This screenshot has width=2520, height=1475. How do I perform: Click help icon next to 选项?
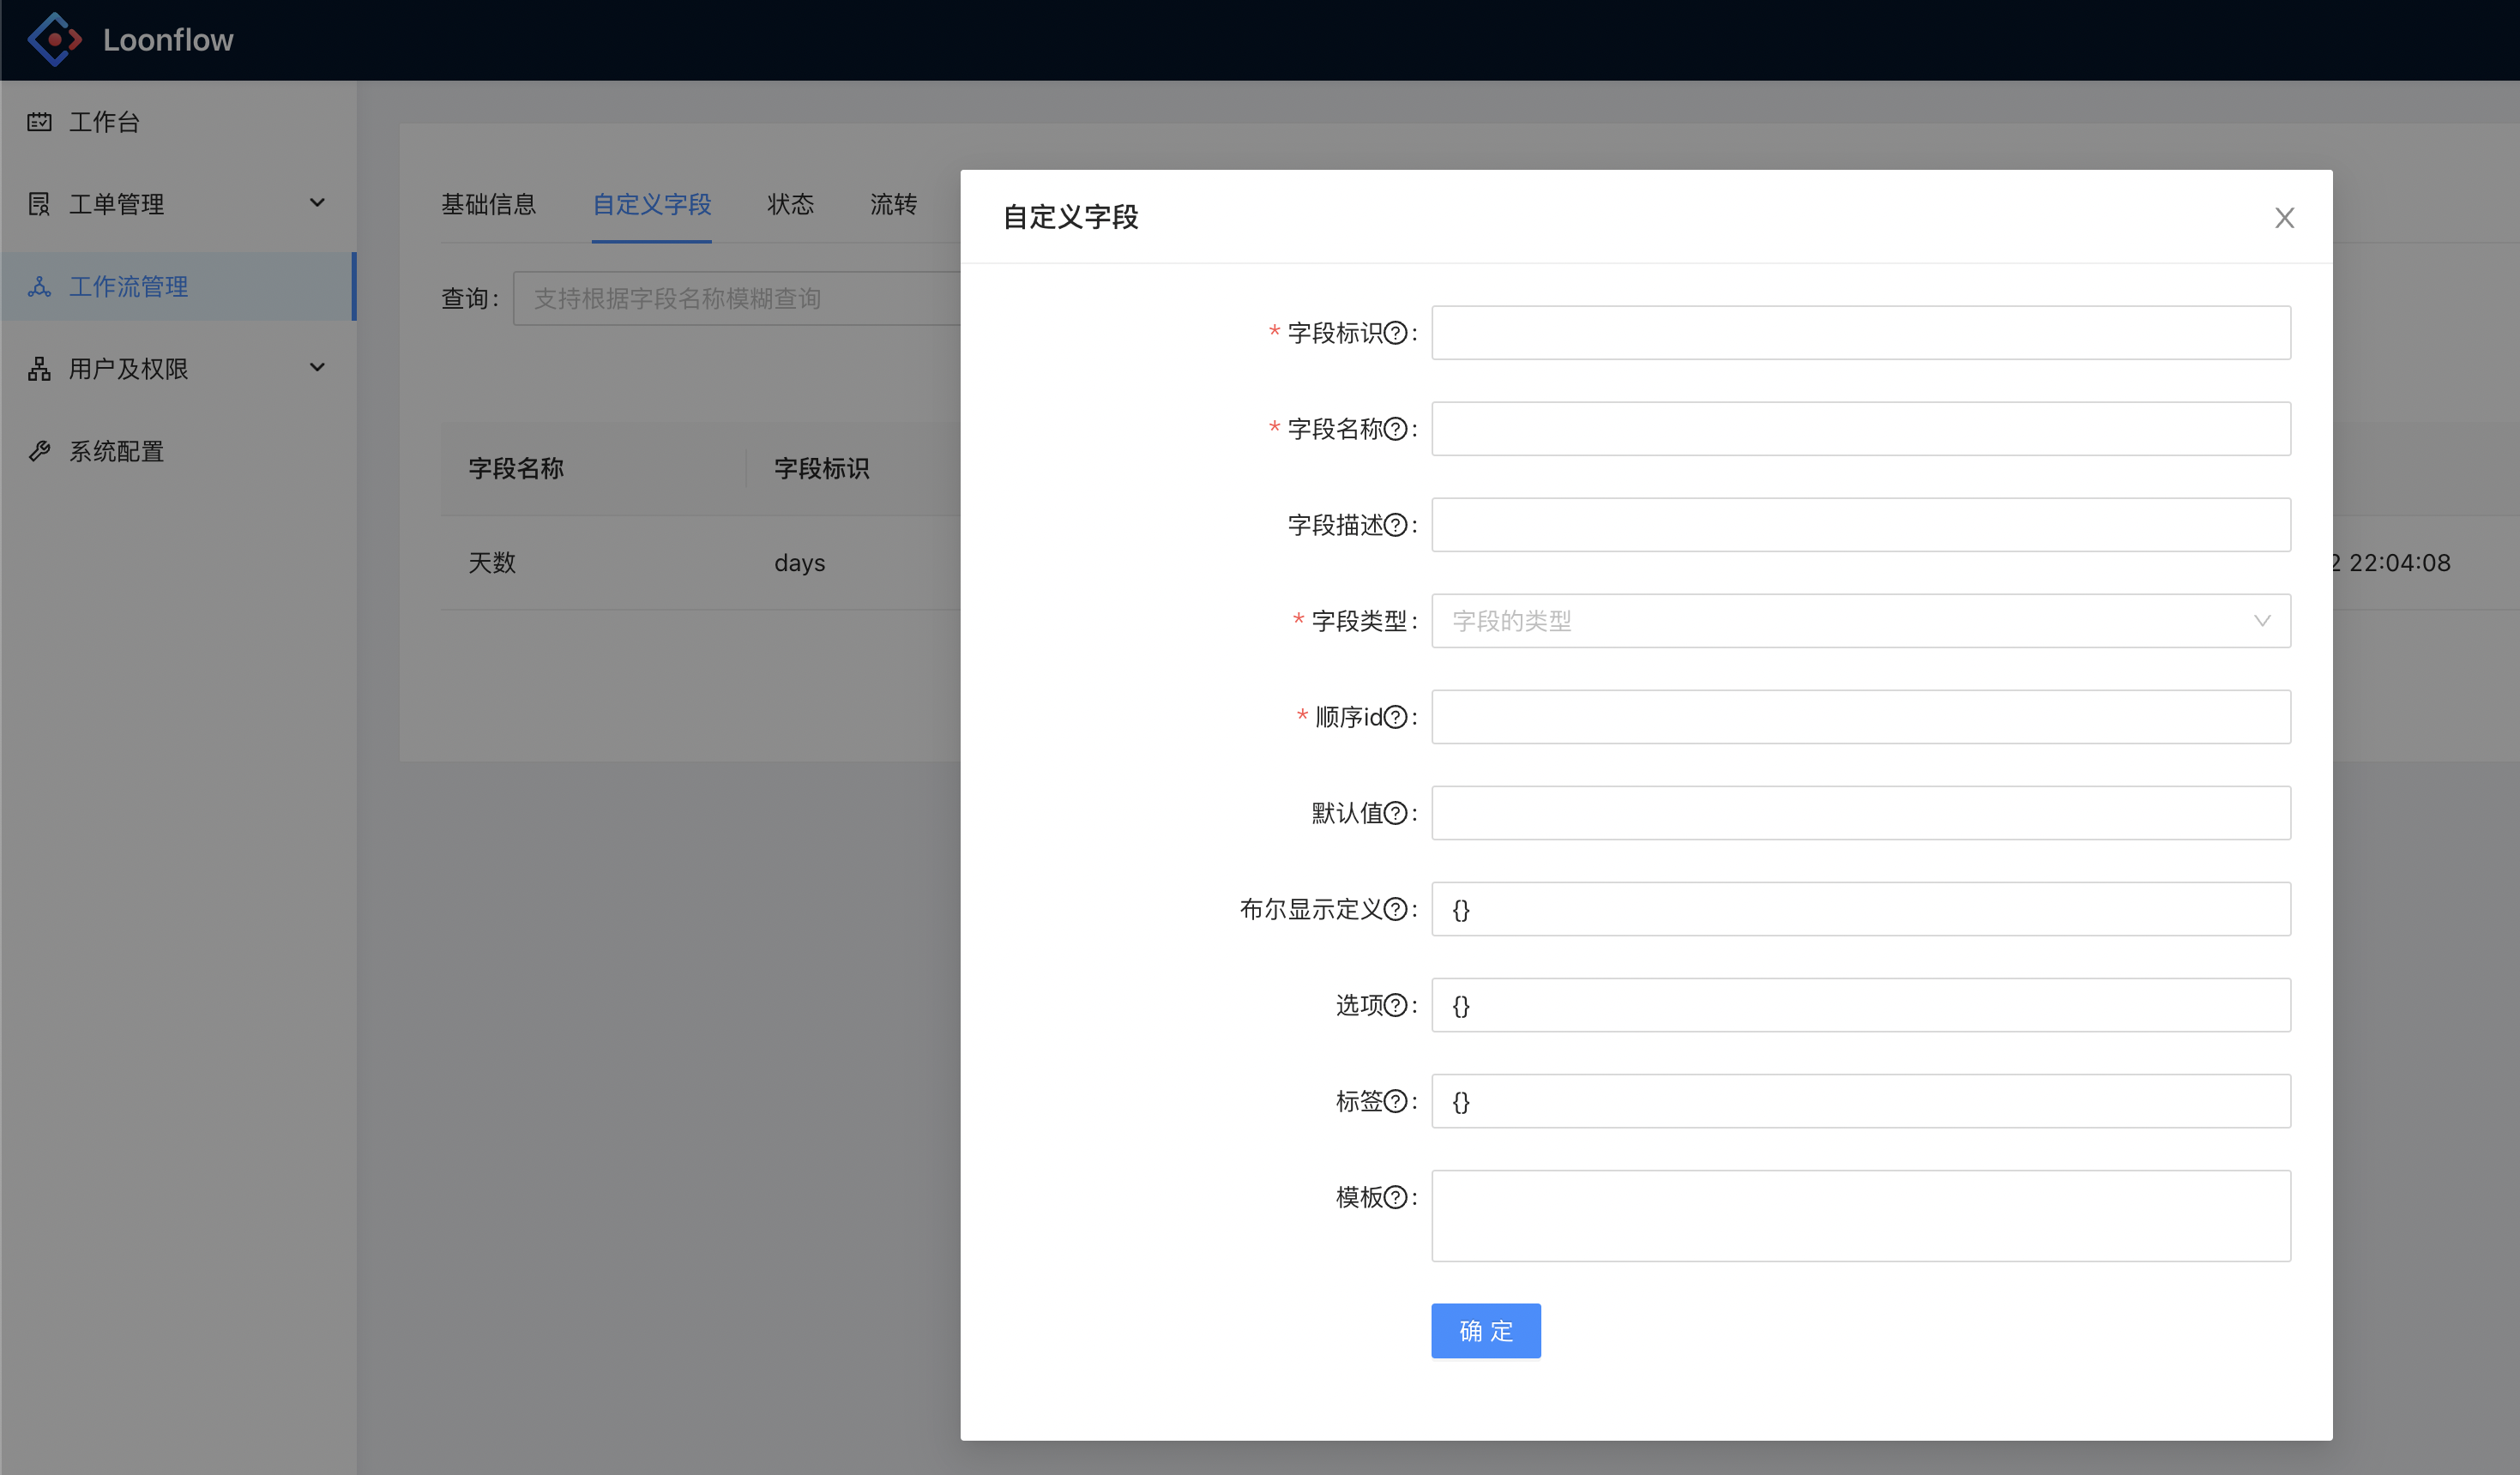1395,1005
